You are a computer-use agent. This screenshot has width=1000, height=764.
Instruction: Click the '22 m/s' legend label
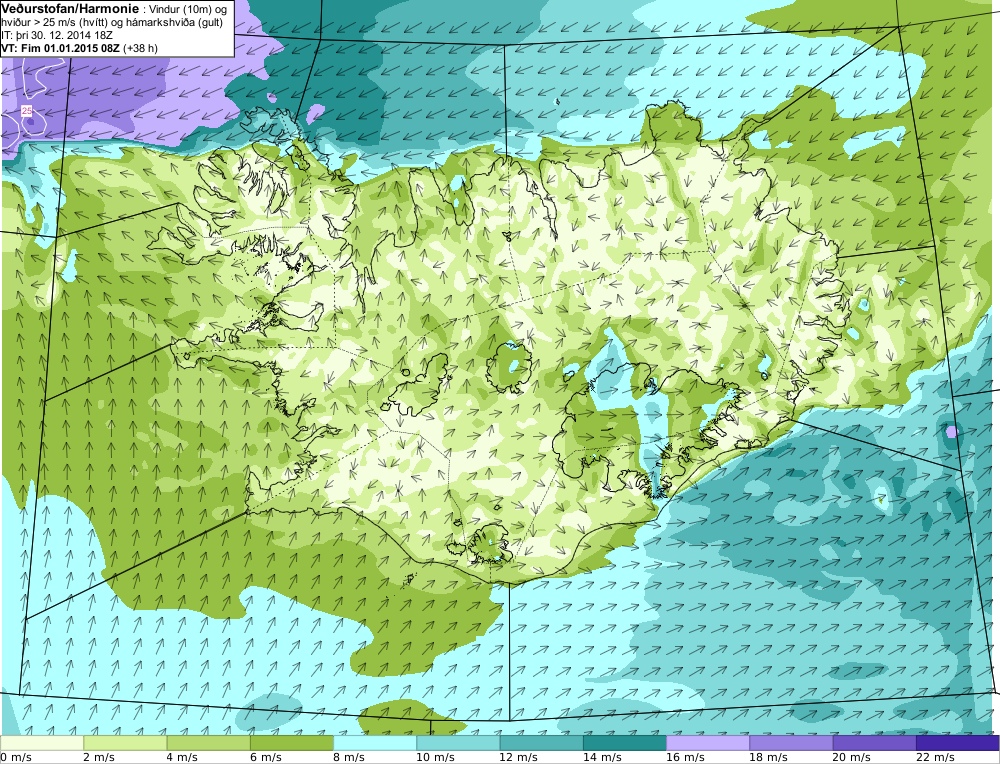coord(935,757)
